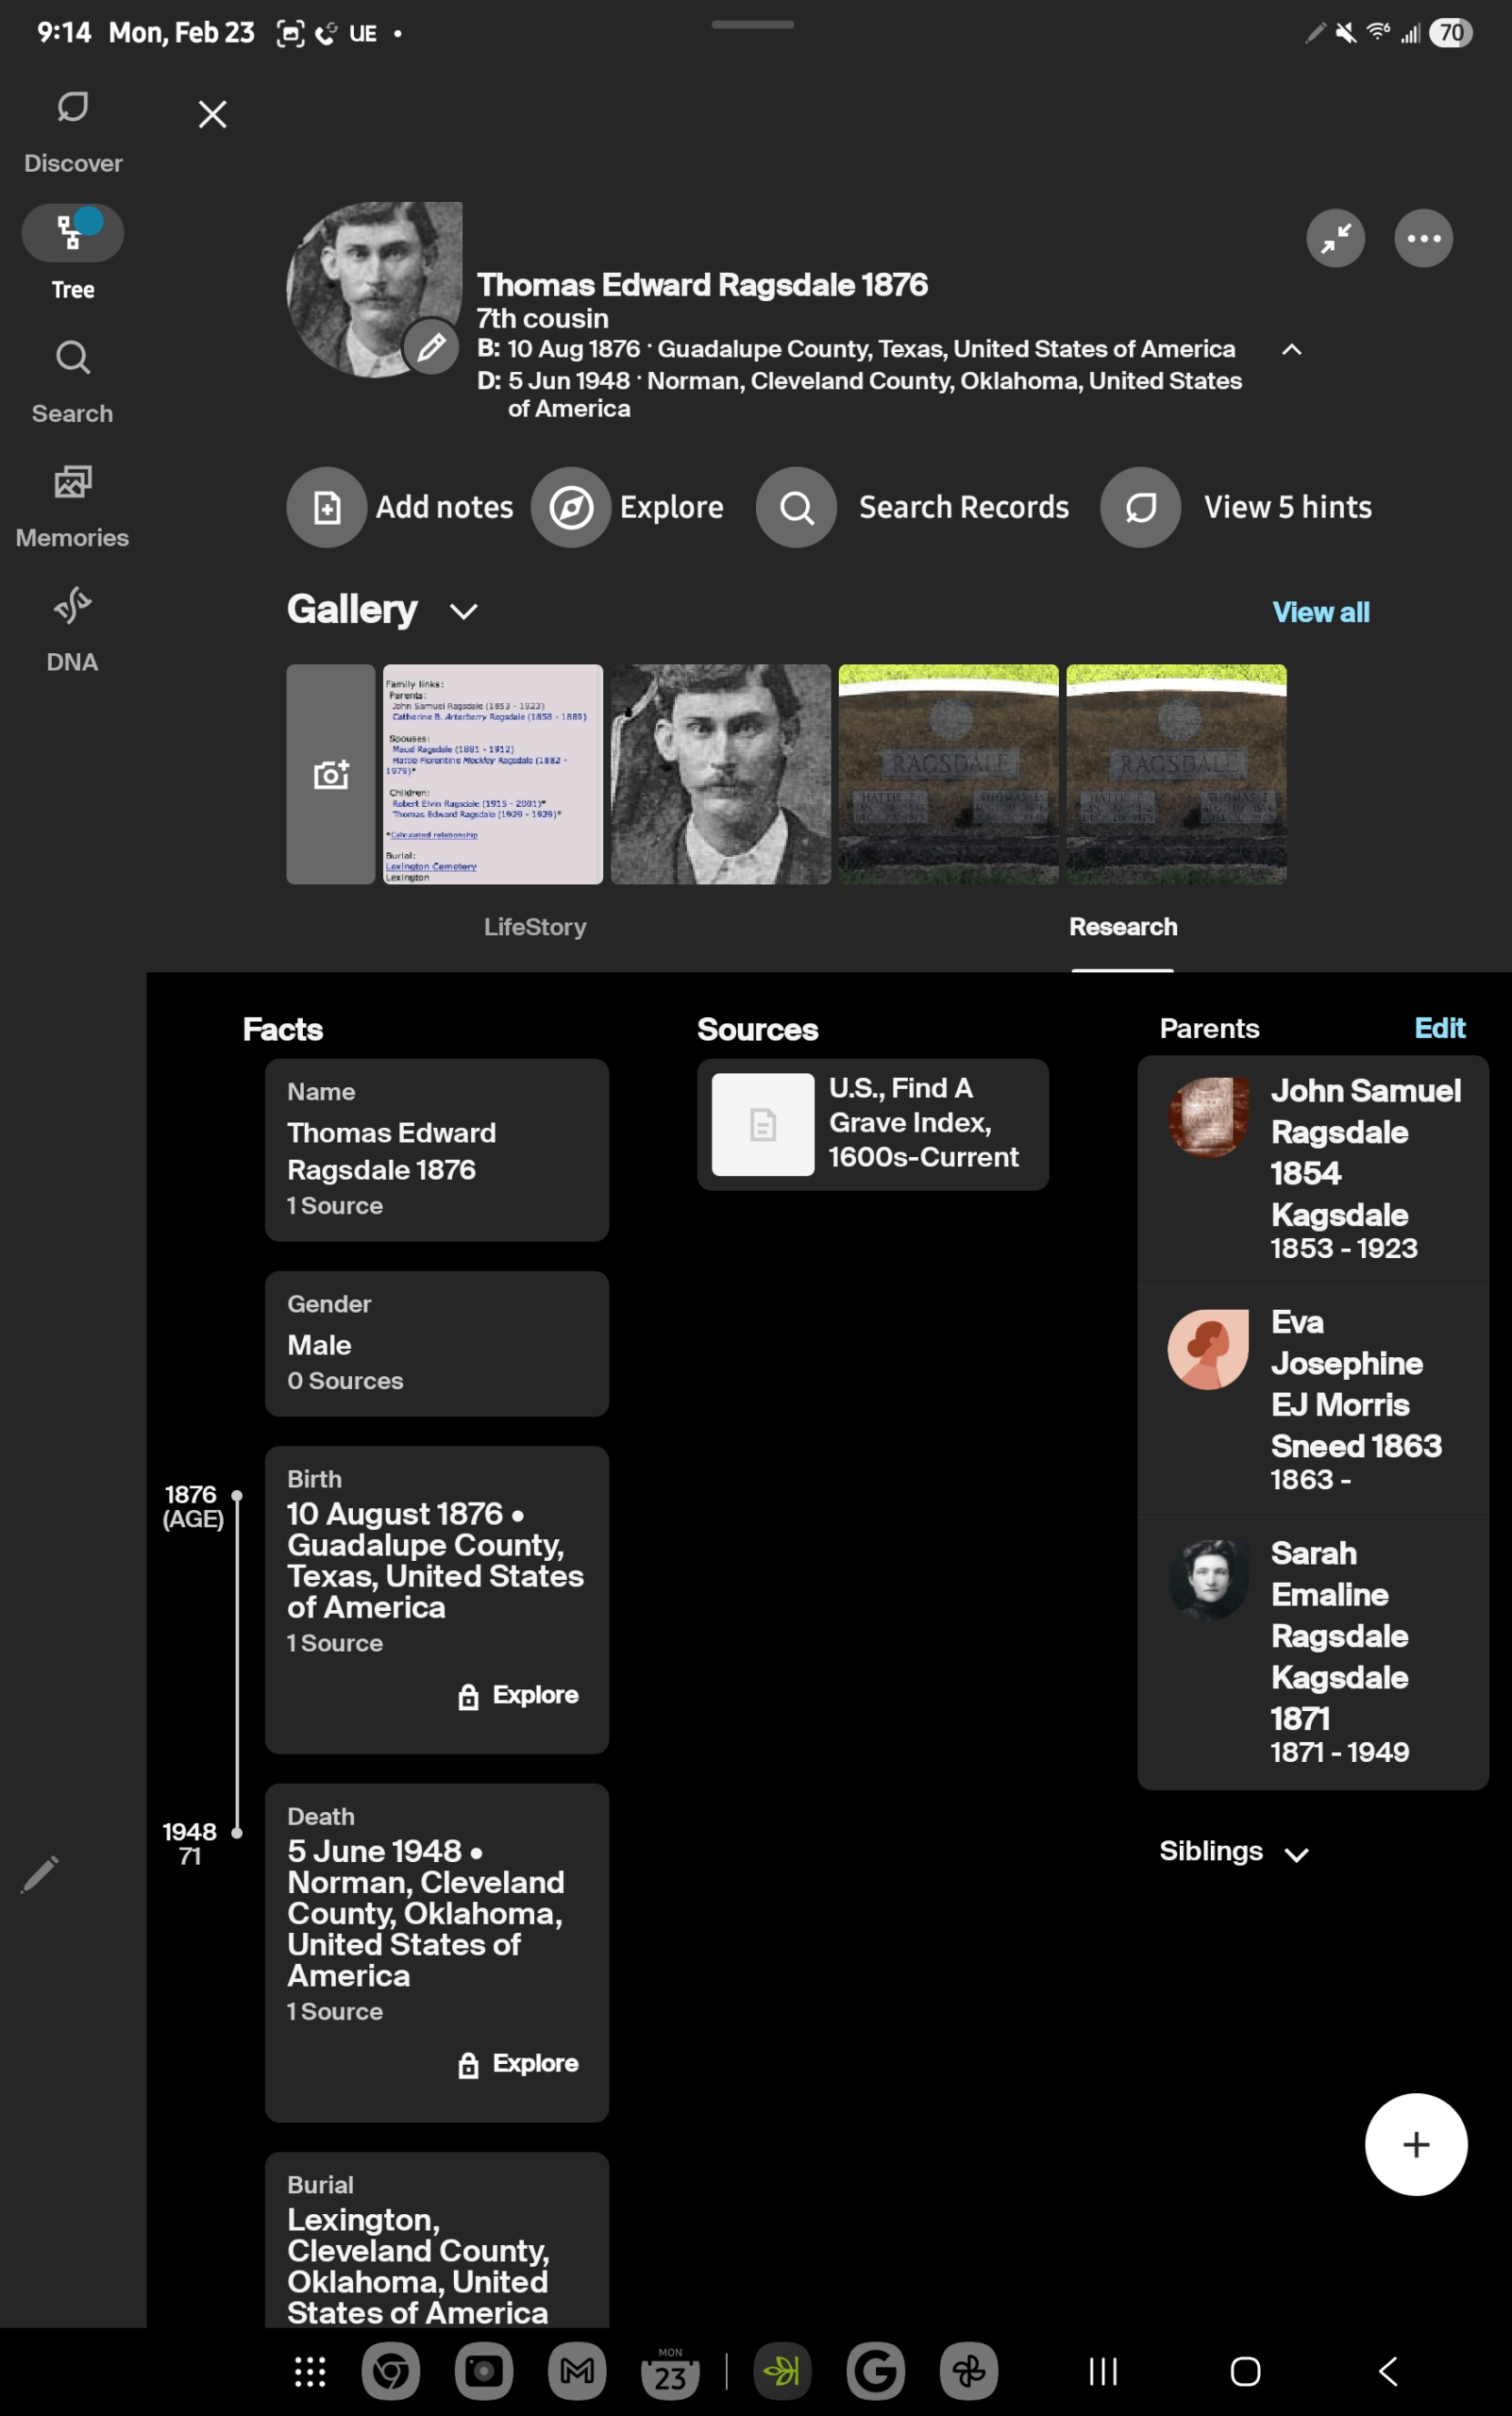Click the Add notes icon

[326, 507]
